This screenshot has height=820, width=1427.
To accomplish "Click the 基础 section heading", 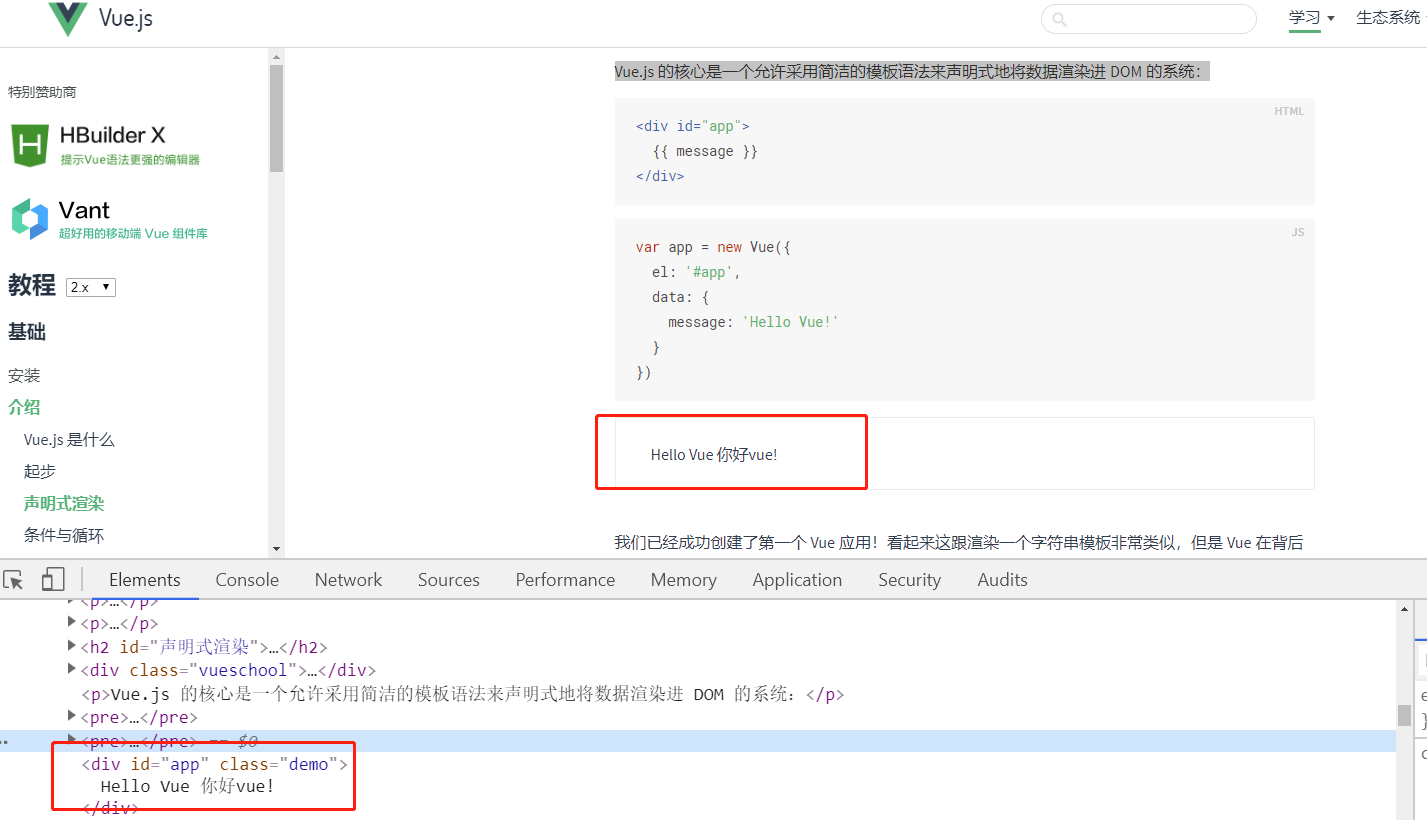I will tap(27, 332).
